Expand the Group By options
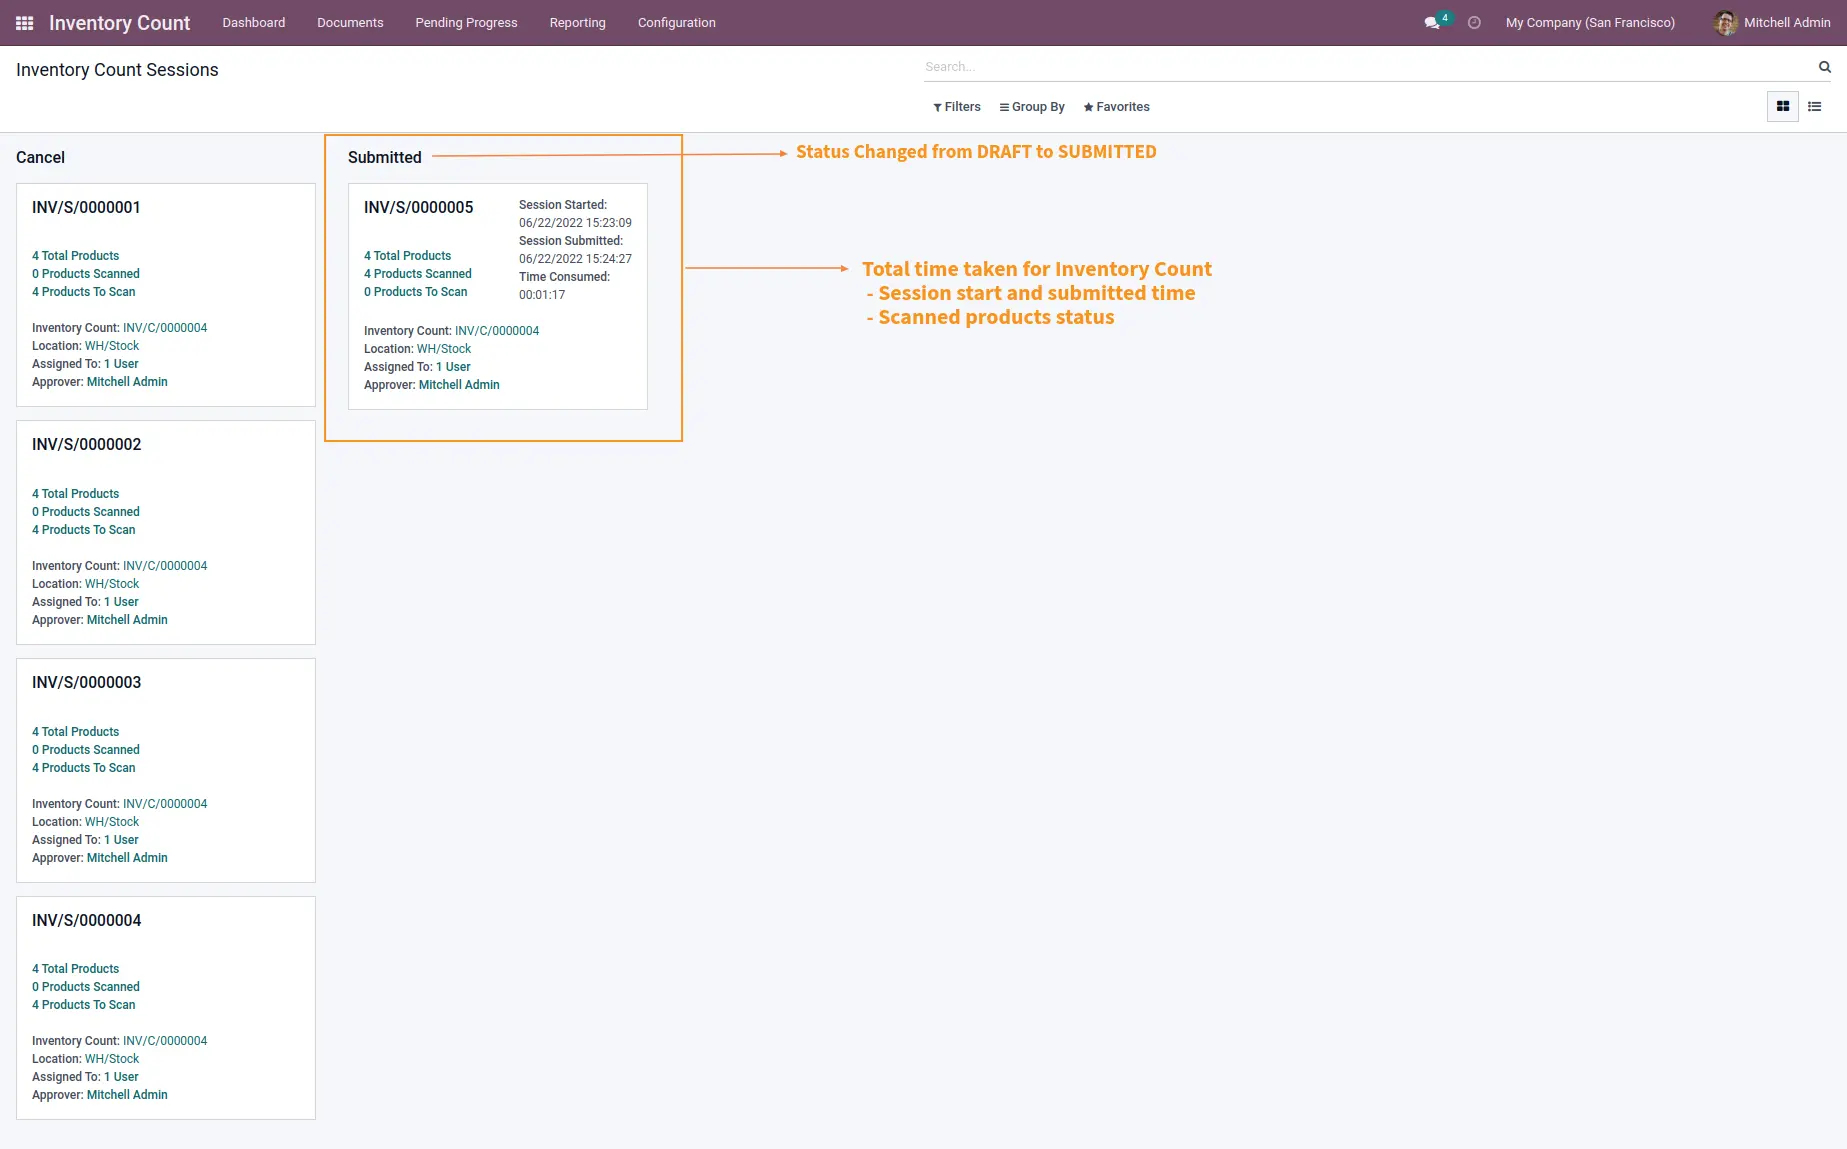1847x1149 pixels. coord(1032,107)
